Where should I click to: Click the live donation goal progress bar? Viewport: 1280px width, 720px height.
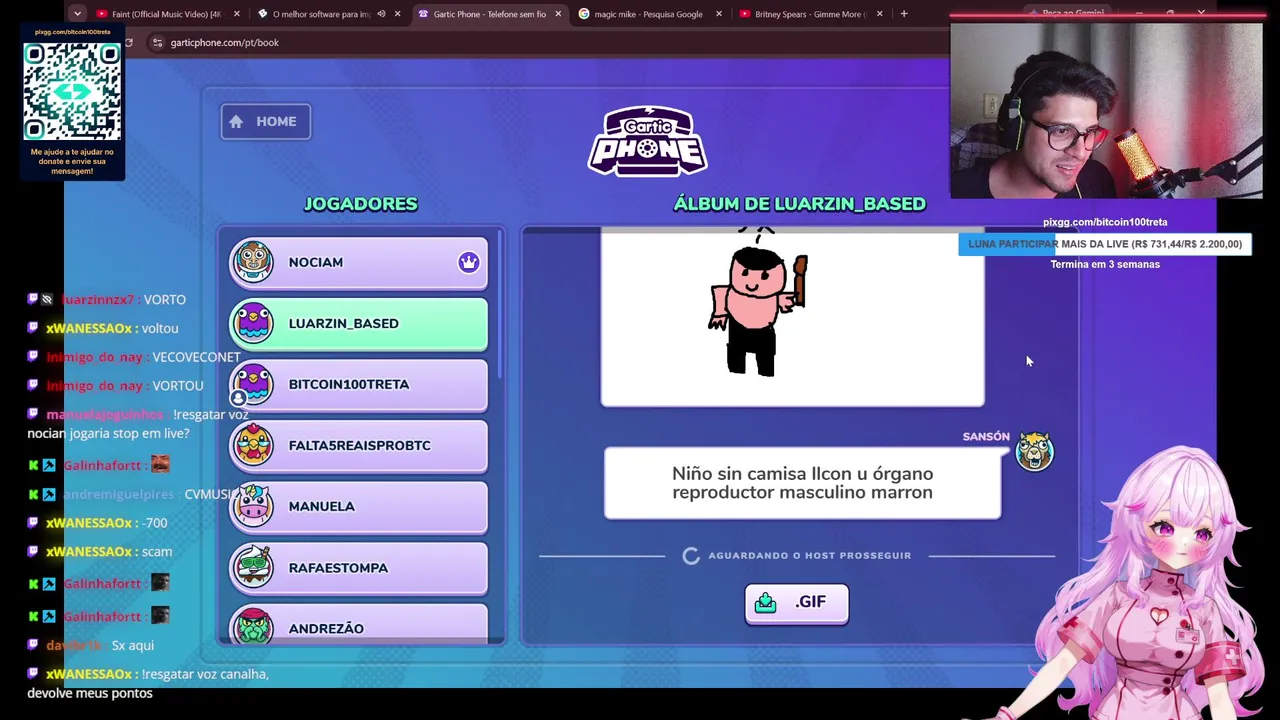(x=1105, y=244)
